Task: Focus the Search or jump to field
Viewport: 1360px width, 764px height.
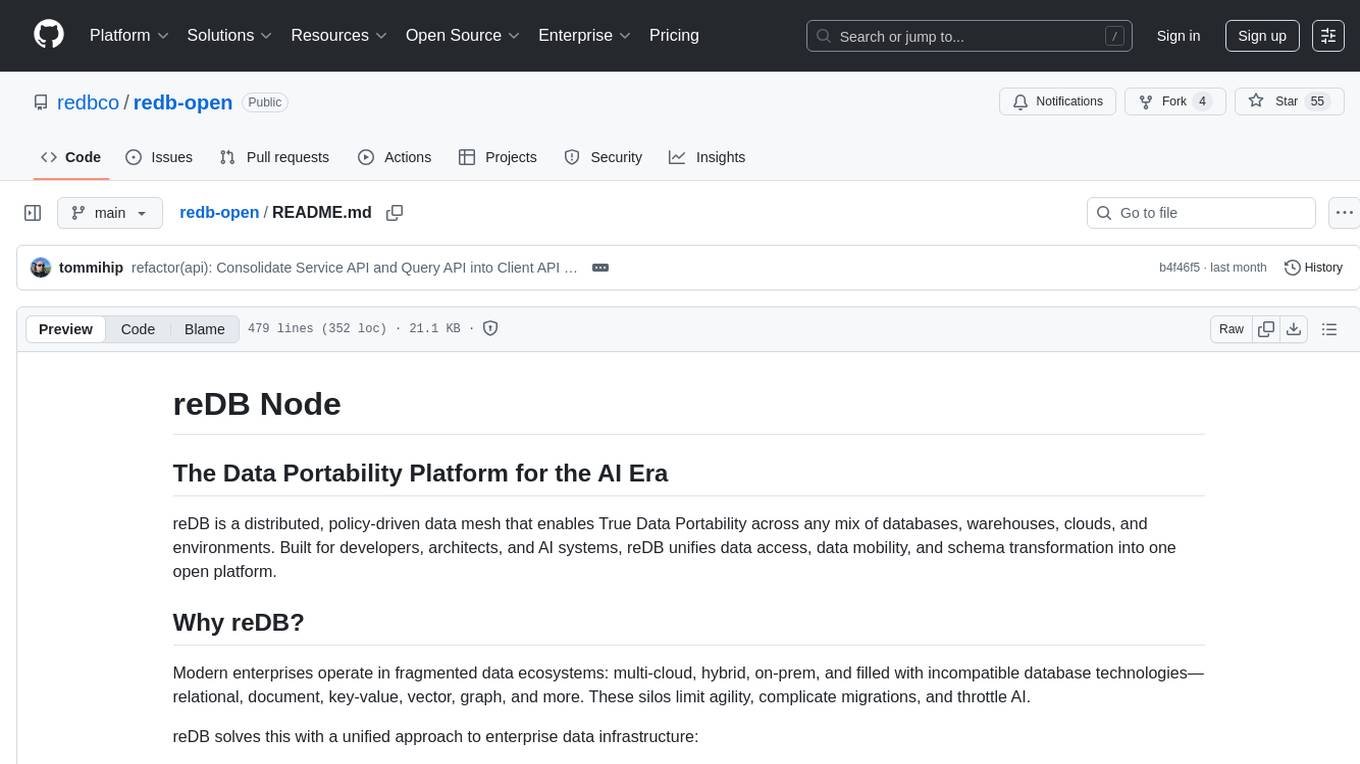Action: point(969,36)
